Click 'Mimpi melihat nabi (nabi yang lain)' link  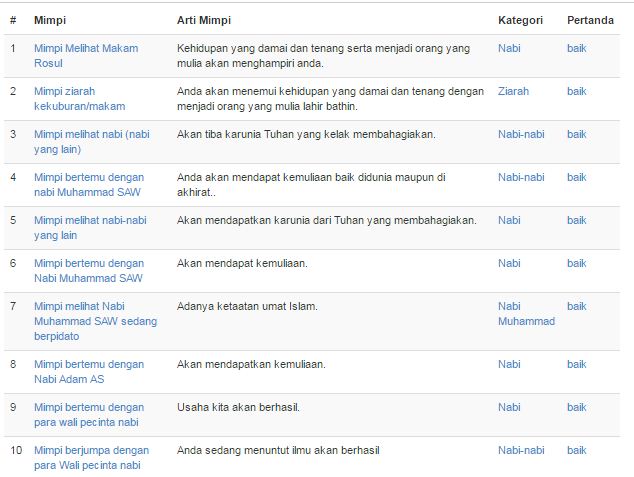pos(91,142)
